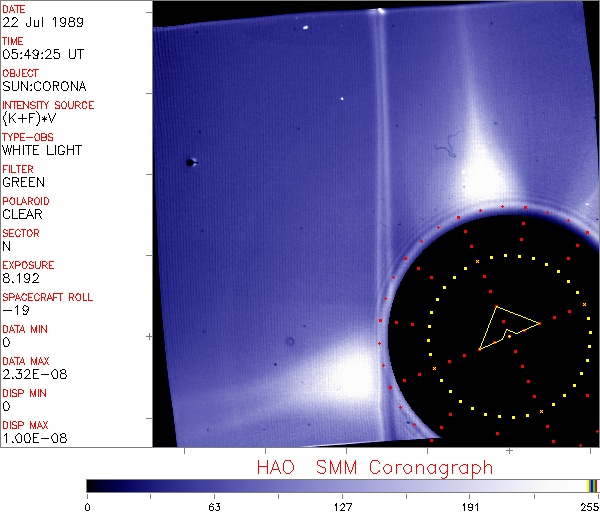Click the DISP MIN label
Image resolution: width=600 pixels, height=512 pixels.
24,393
